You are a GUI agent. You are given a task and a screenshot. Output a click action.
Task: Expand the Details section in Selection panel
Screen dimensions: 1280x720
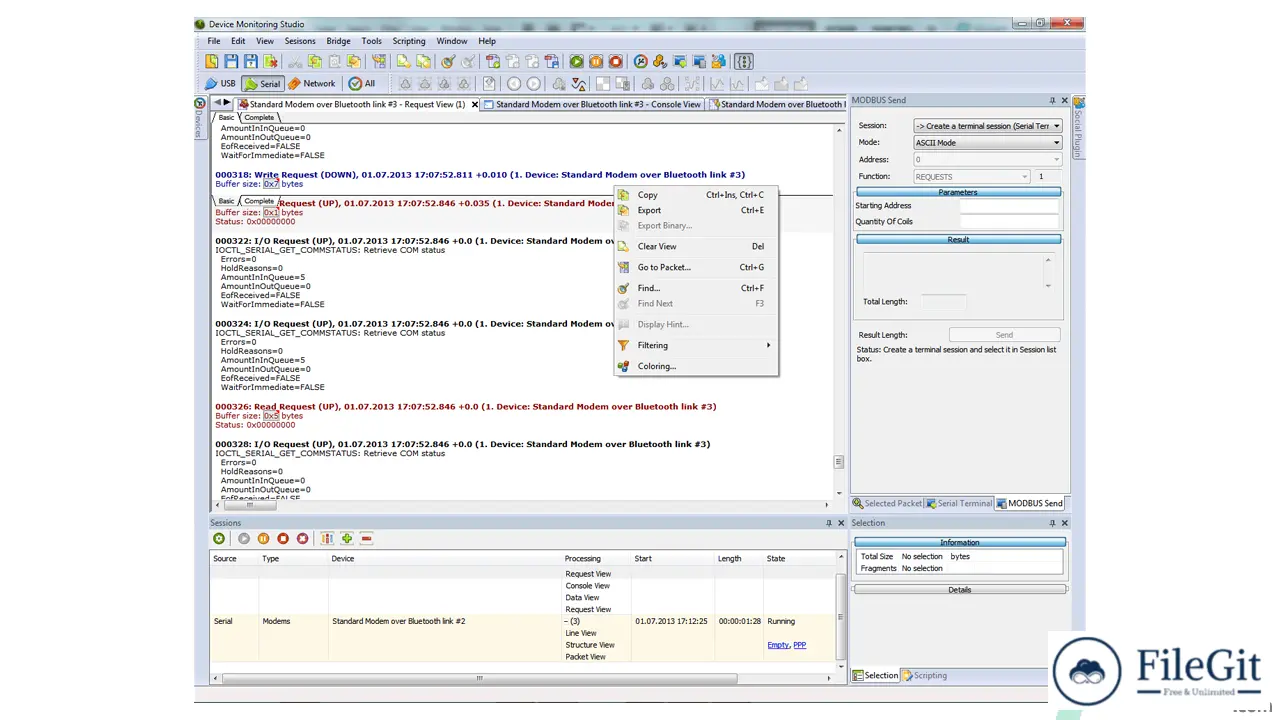(959, 590)
